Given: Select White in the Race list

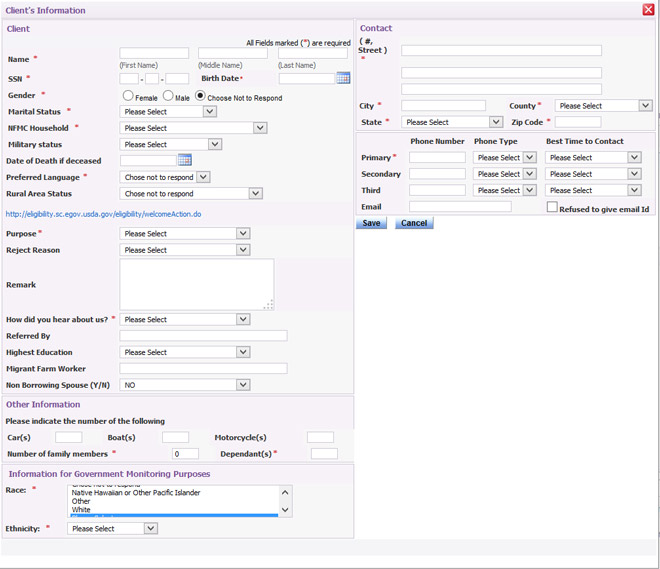Looking at the screenshot, I should (81, 510).
